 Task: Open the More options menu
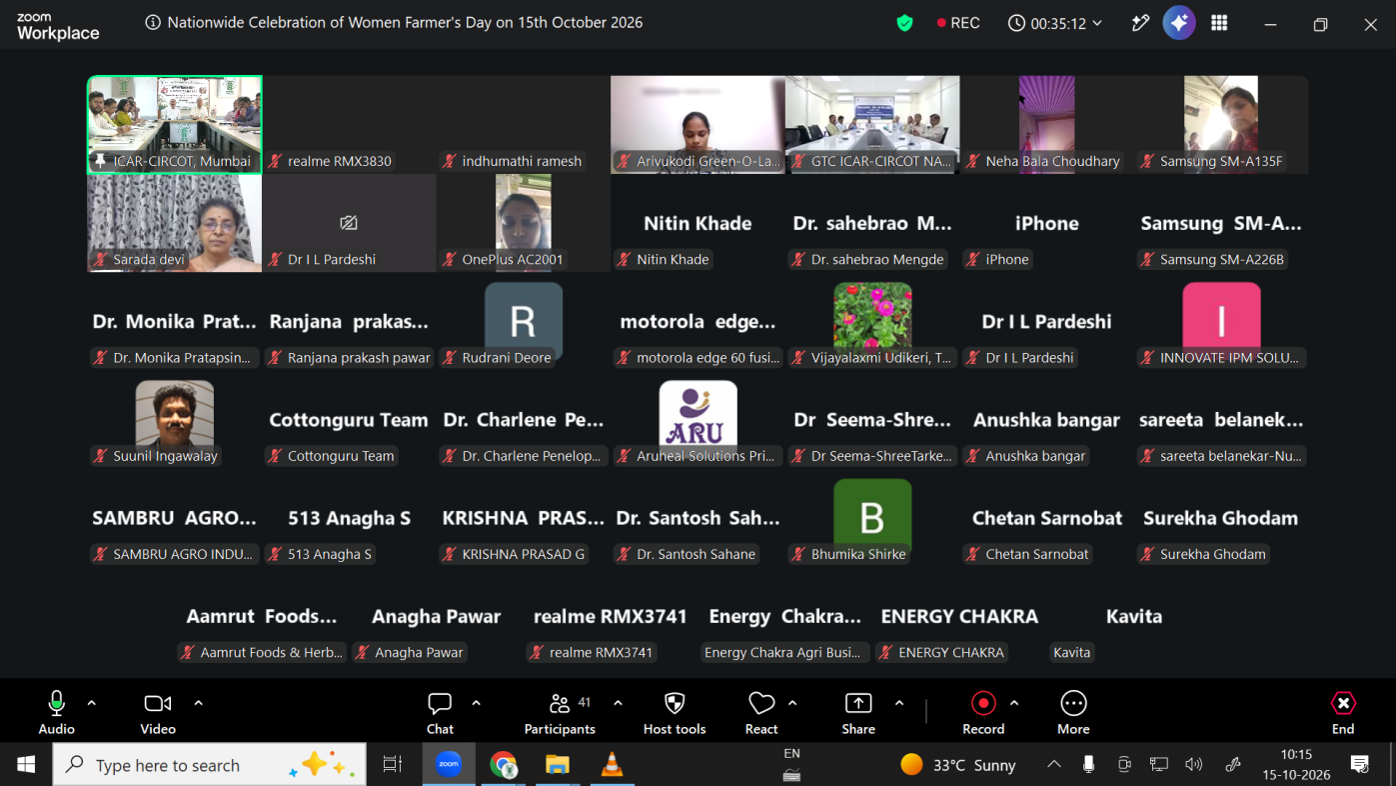1073,714
